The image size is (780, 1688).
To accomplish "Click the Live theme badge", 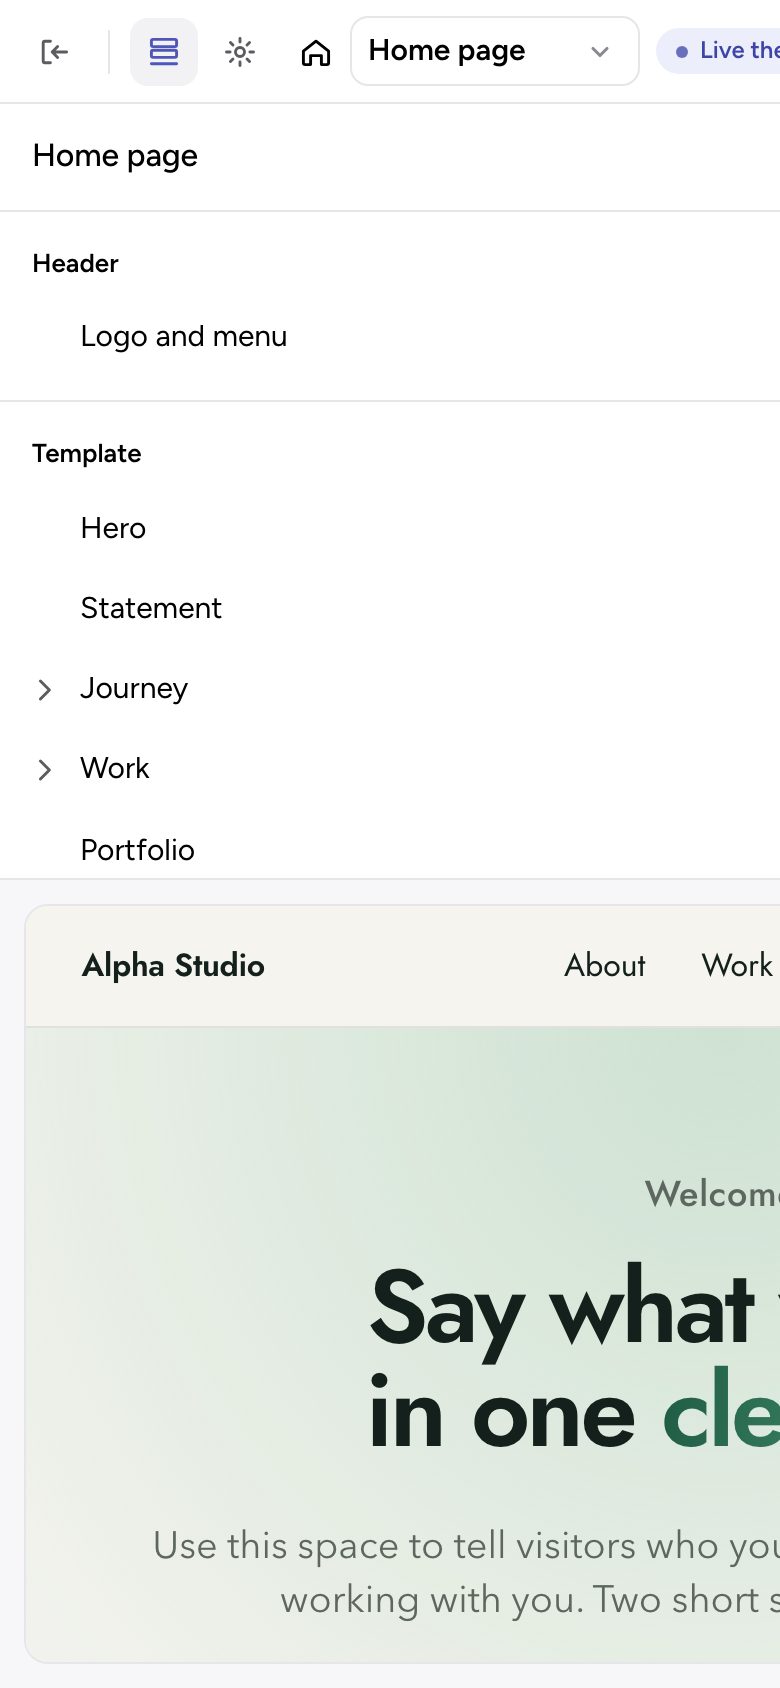I will [x=720, y=51].
